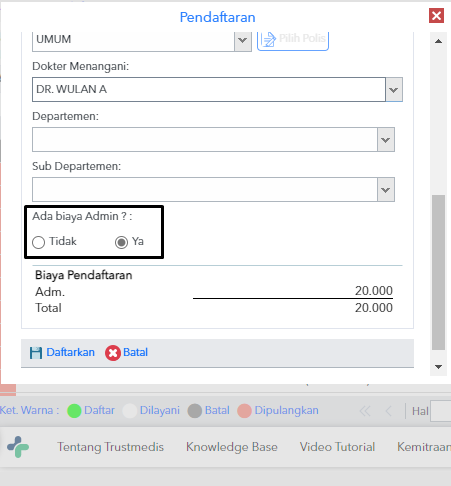Jump to first page with double chevron

365,411
